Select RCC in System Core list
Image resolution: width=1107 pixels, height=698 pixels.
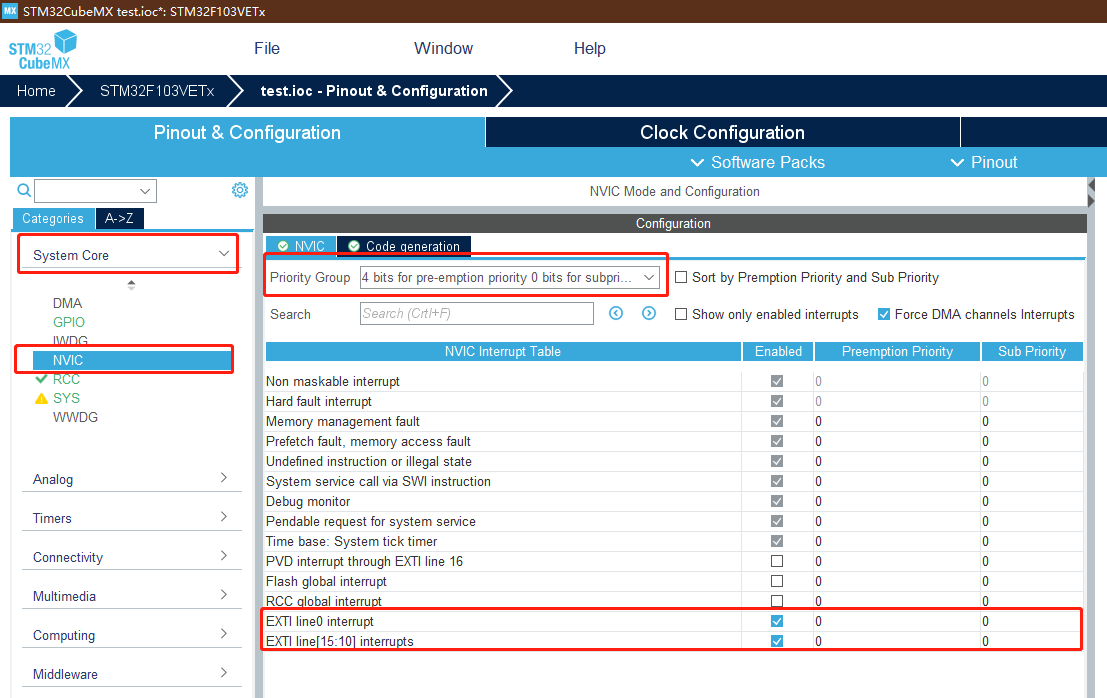click(66, 379)
